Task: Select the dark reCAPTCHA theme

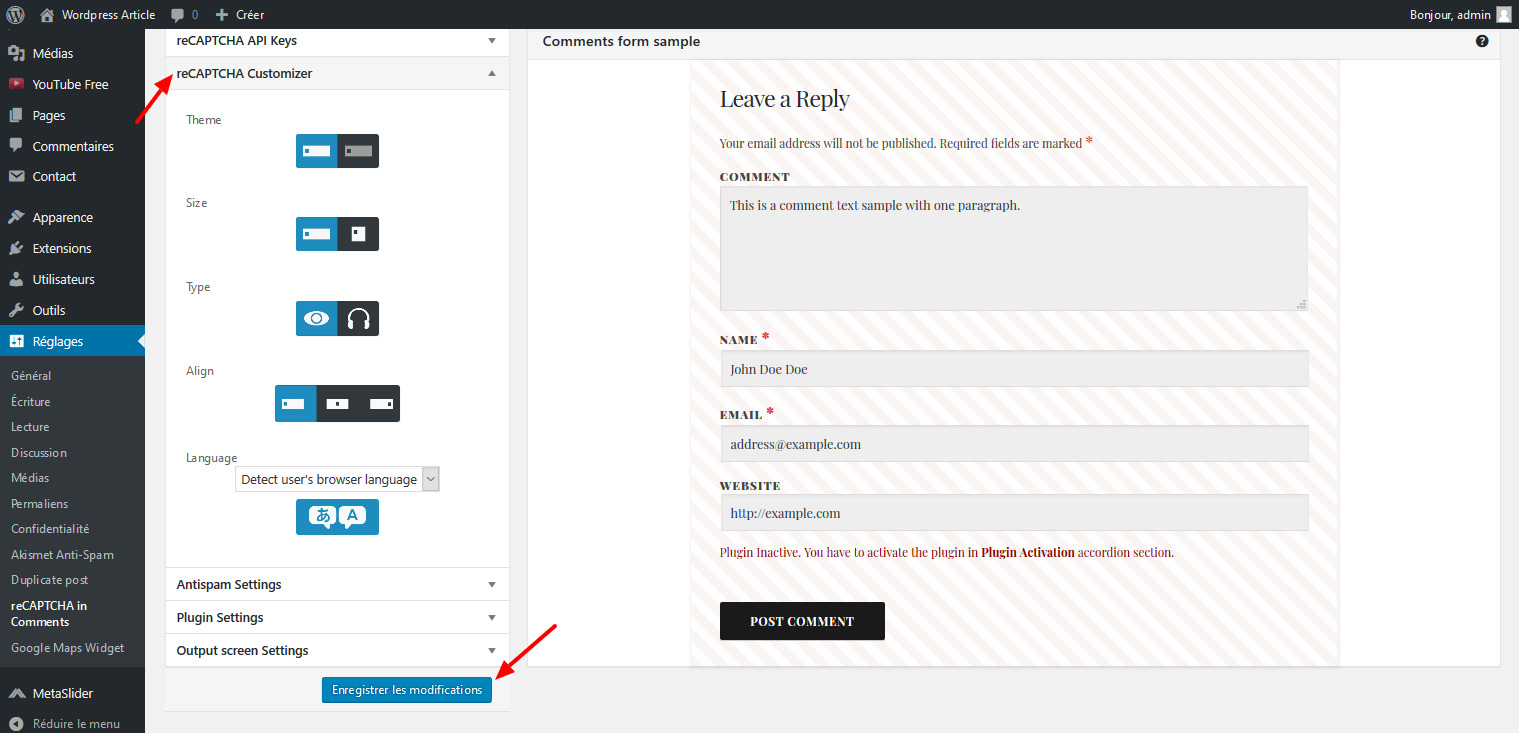Action: 358,151
